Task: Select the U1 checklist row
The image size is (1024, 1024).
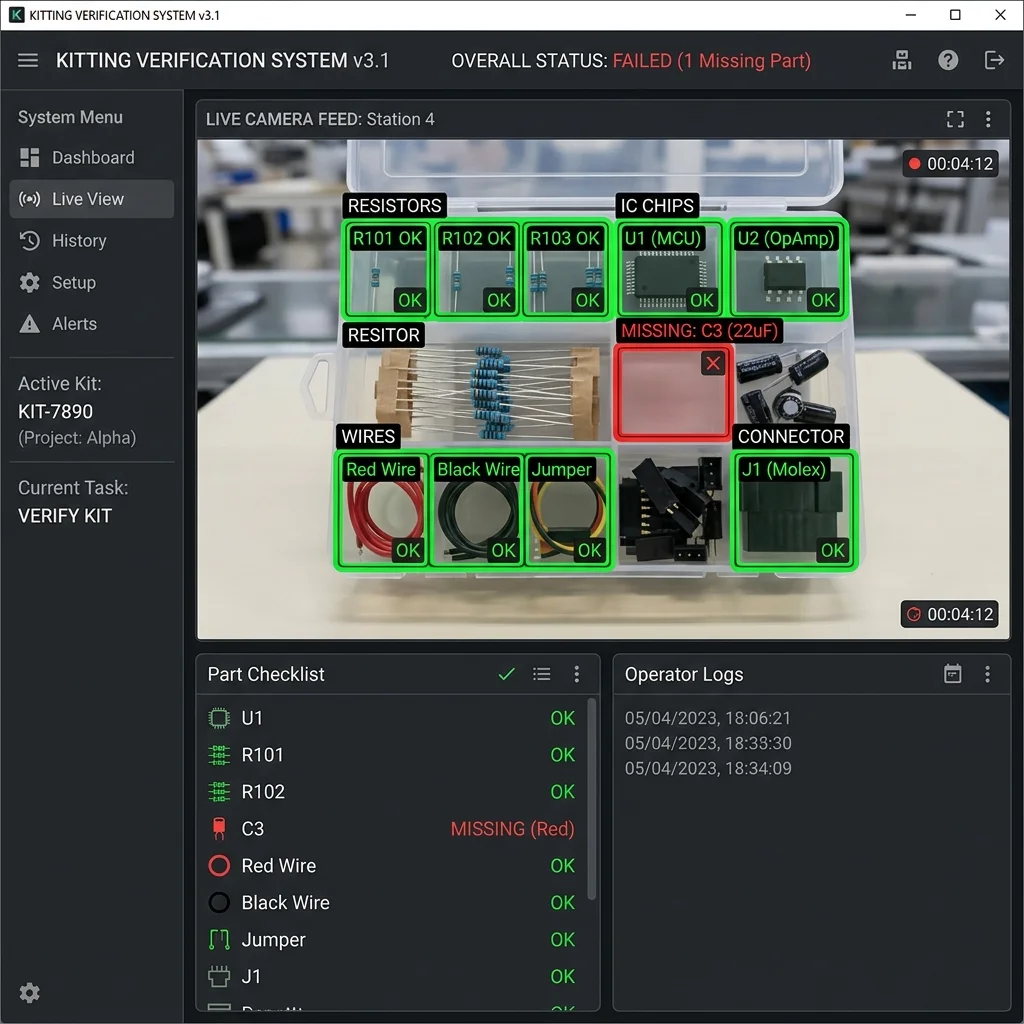Action: point(392,718)
